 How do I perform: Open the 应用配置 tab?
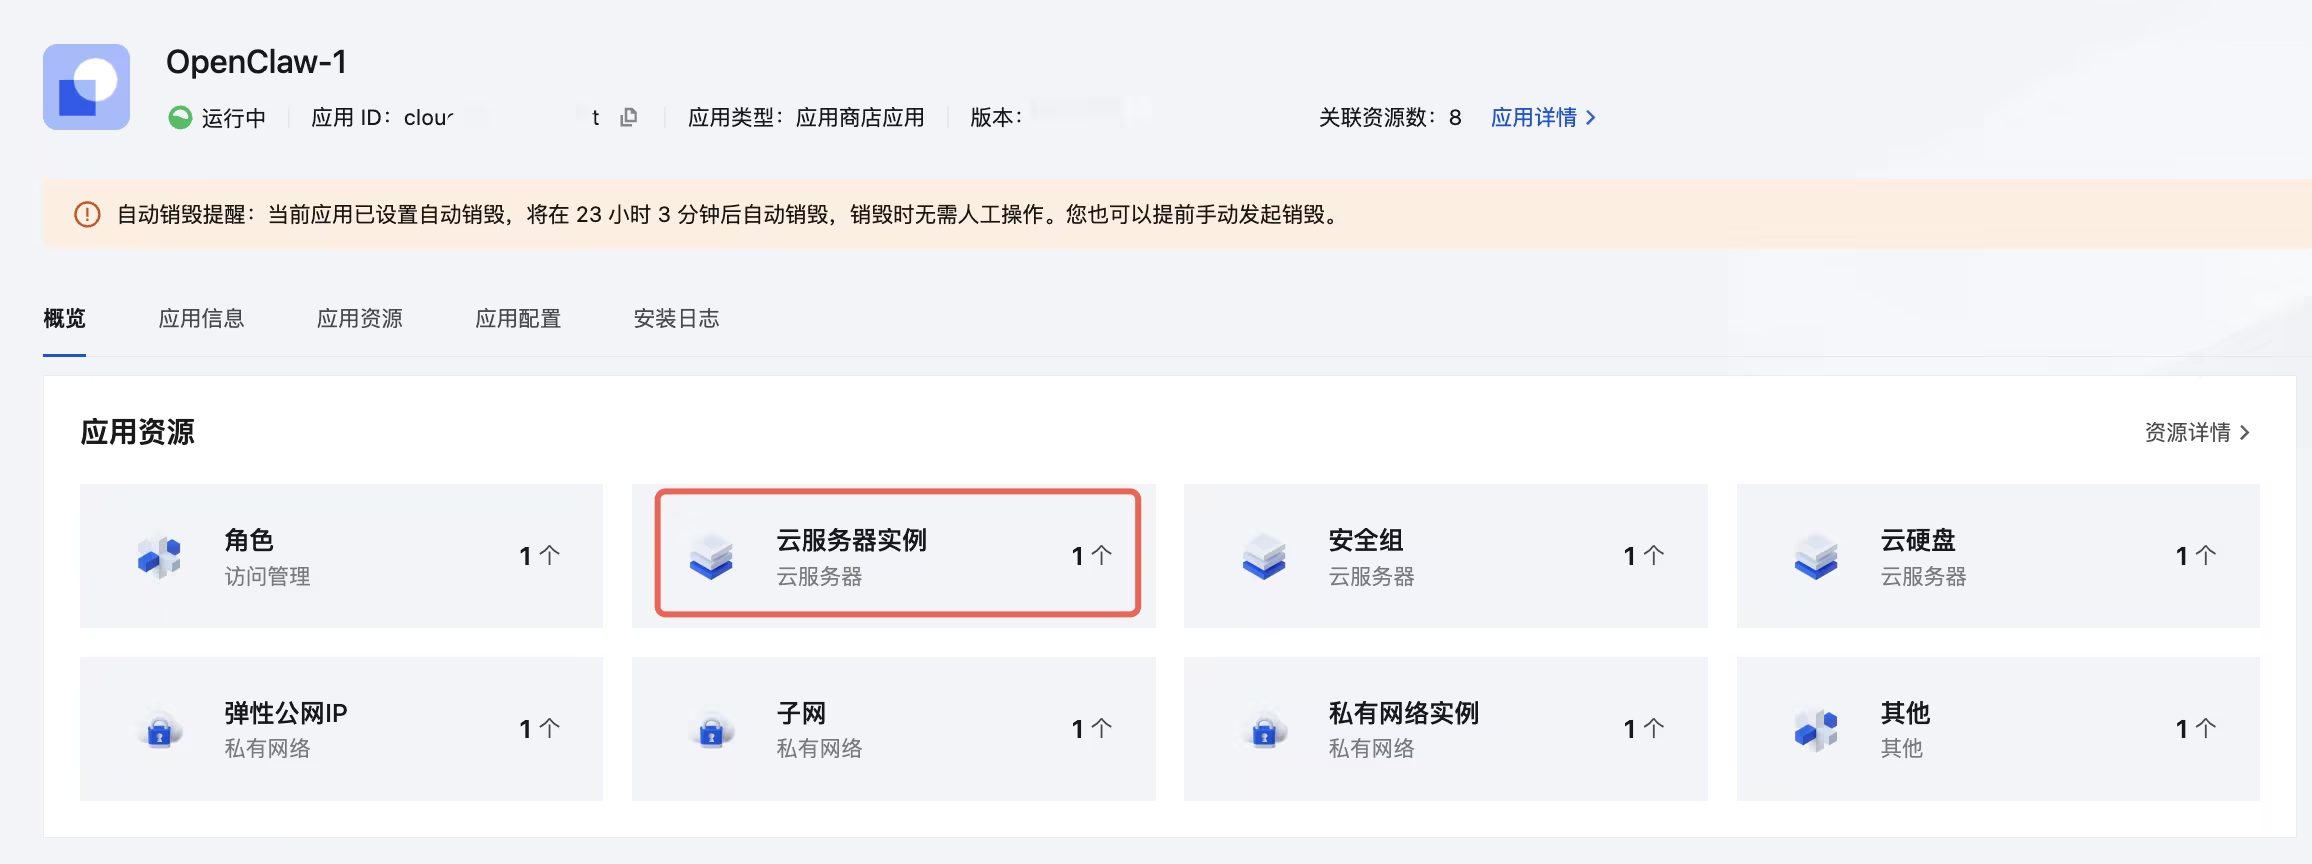pos(518,319)
